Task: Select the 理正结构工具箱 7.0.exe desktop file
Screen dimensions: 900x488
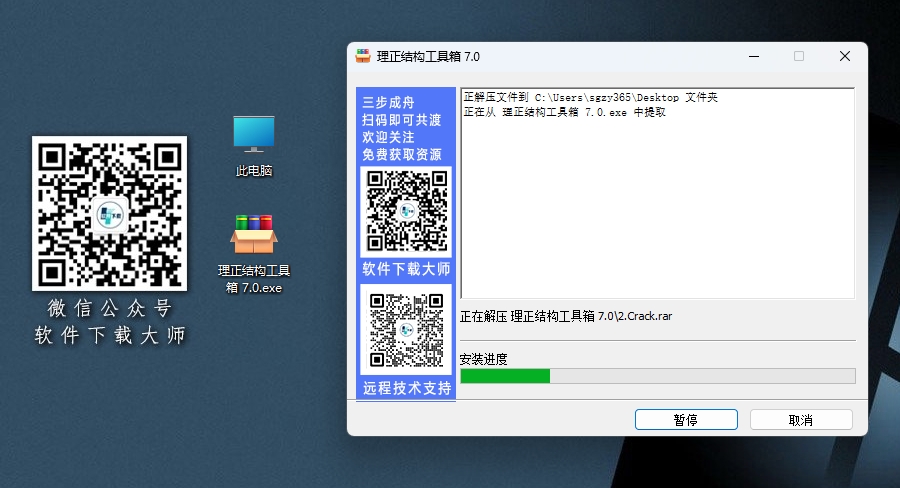Action: click(x=254, y=253)
